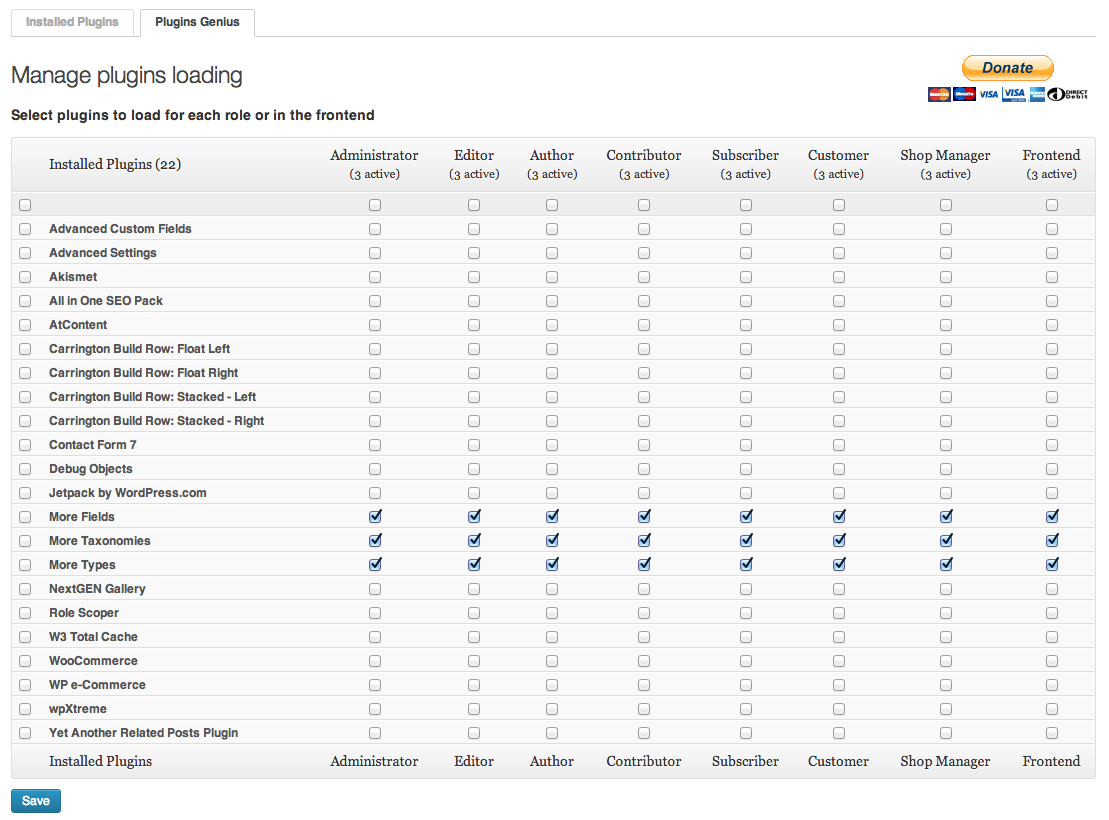The width and height of the screenshot is (1109, 820).
Task: Check wpXtreme for the Editor role
Action: click(474, 709)
